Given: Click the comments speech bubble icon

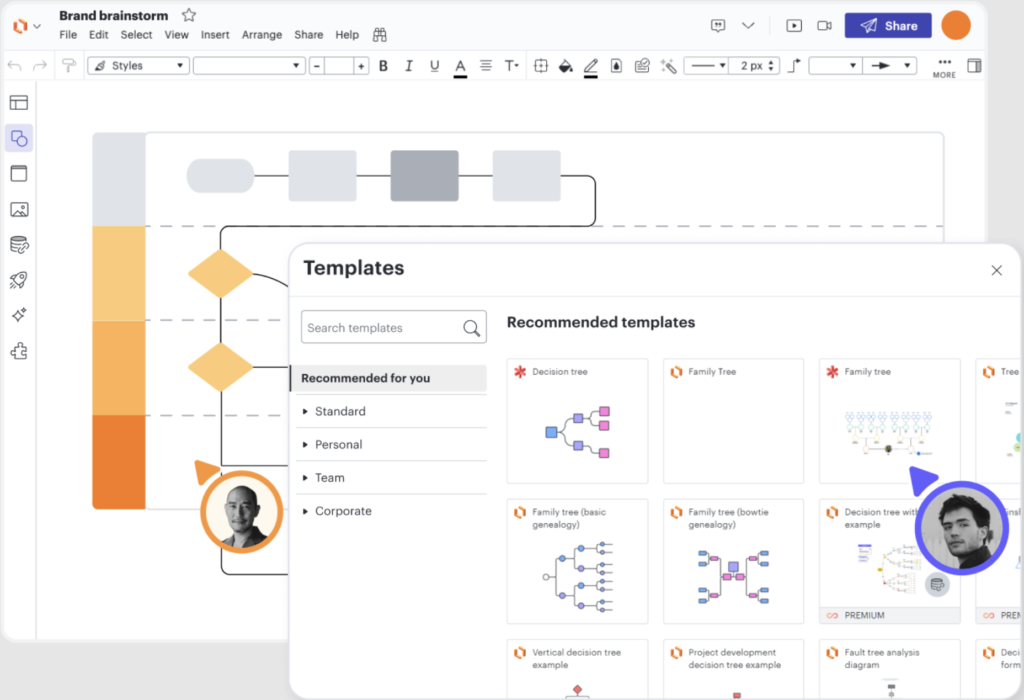Looking at the screenshot, I should point(718,25).
